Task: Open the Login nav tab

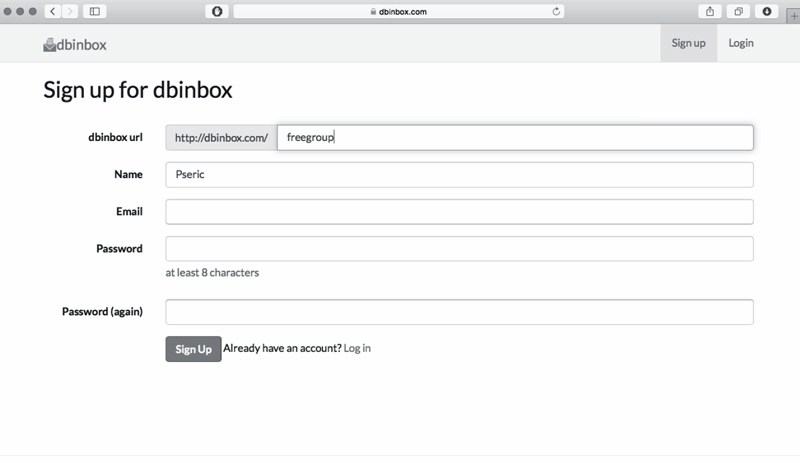Action: click(x=741, y=43)
